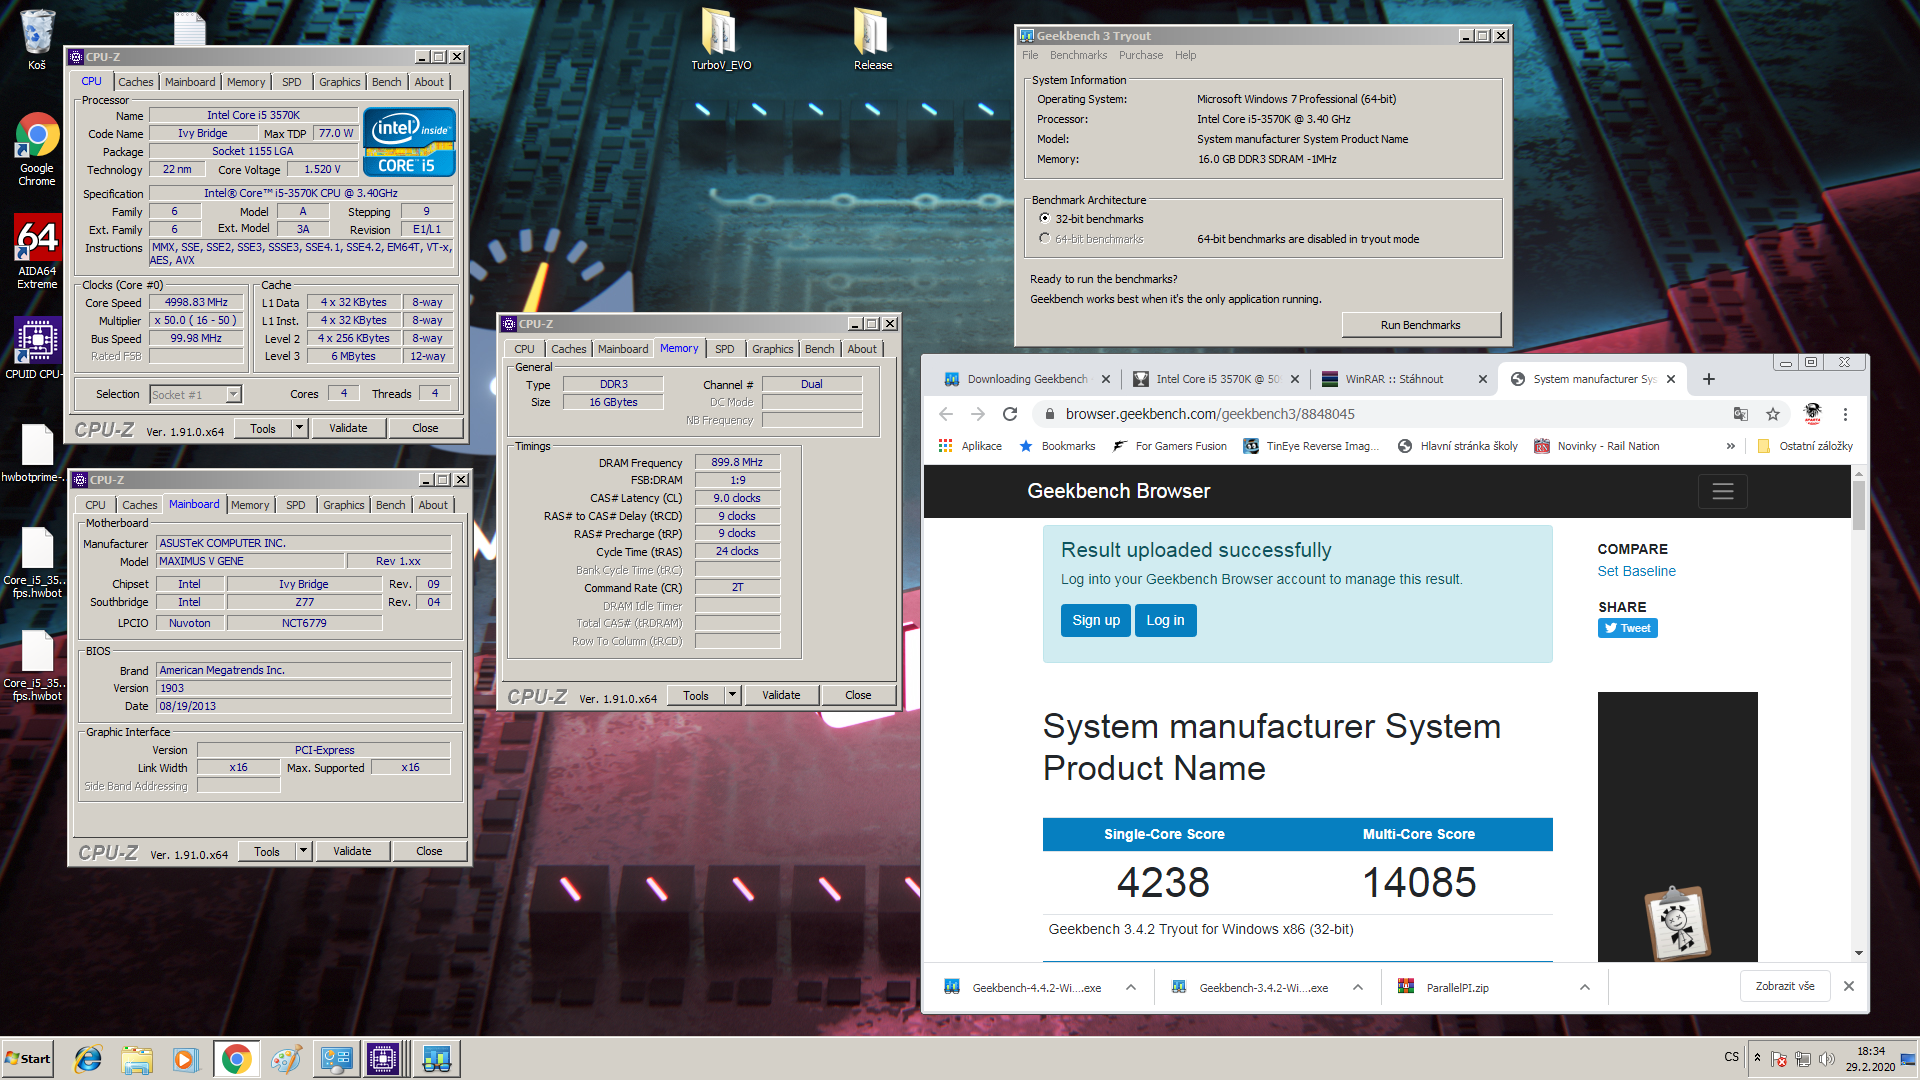Open Windows Media Player from taskbar

[x=185, y=1059]
